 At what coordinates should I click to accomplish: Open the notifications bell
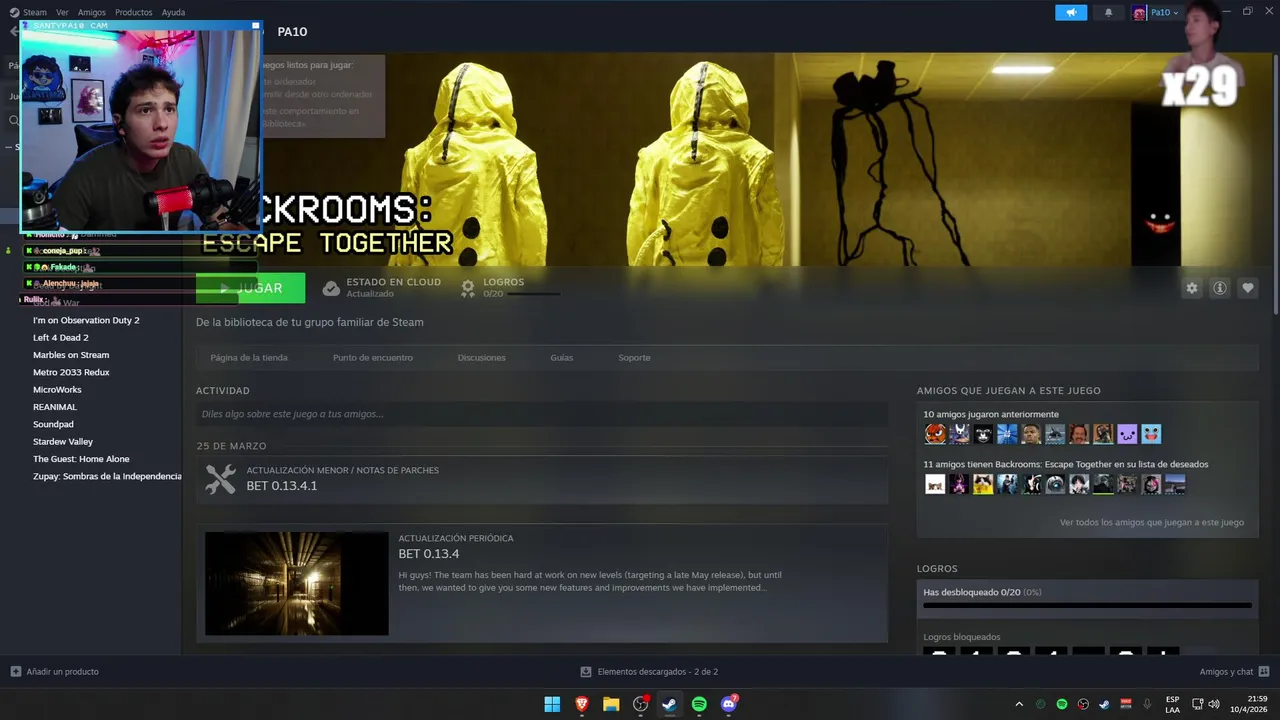(1108, 12)
